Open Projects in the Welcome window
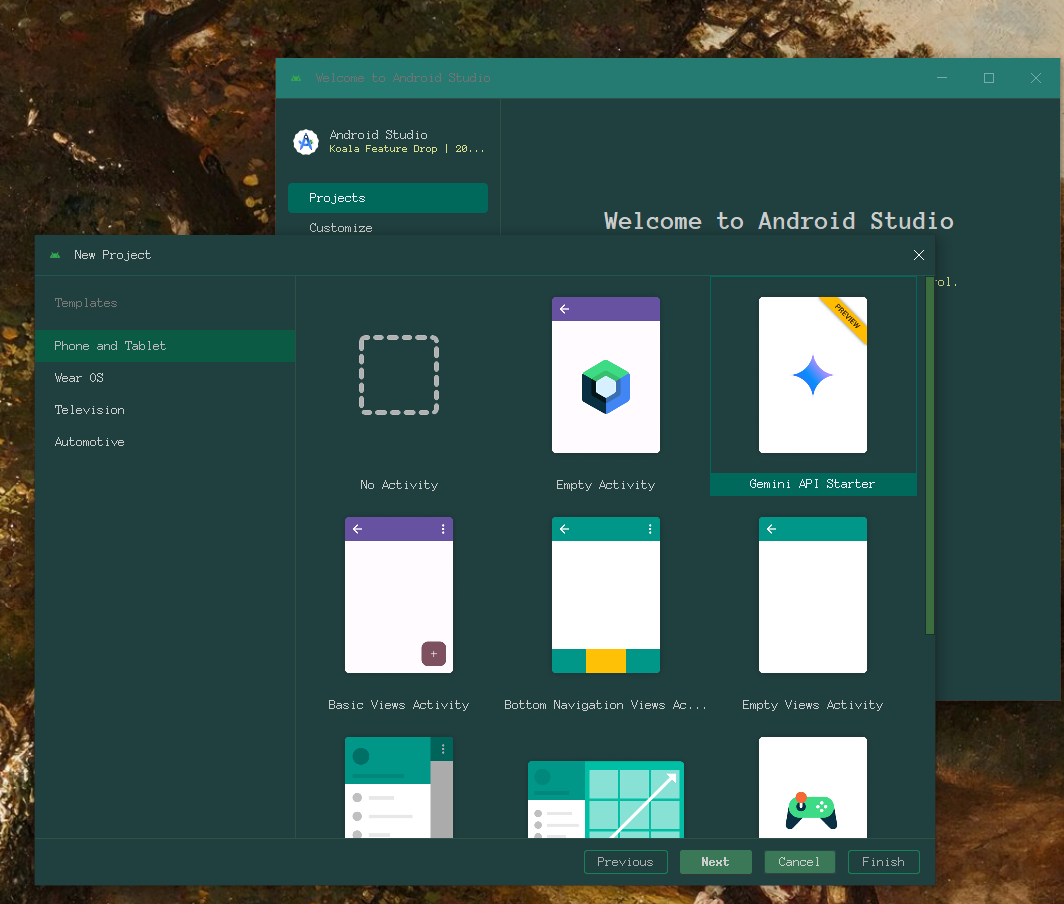 click(387, 197)
